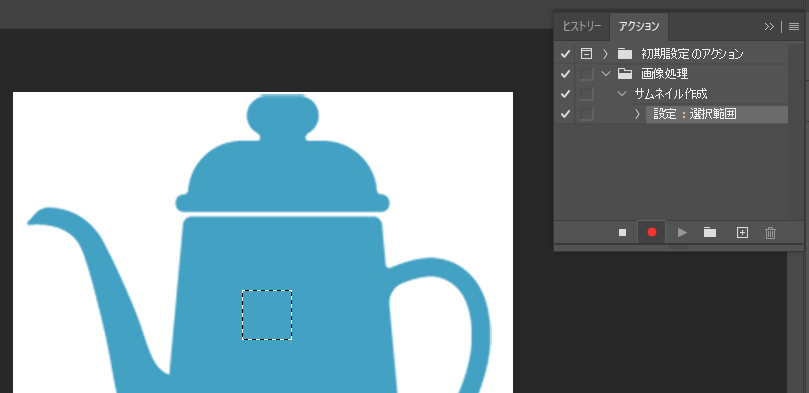Click the panel resize grip below buttons
The width and height of the screenshot is (809, 393).
[x=678, y=248]
